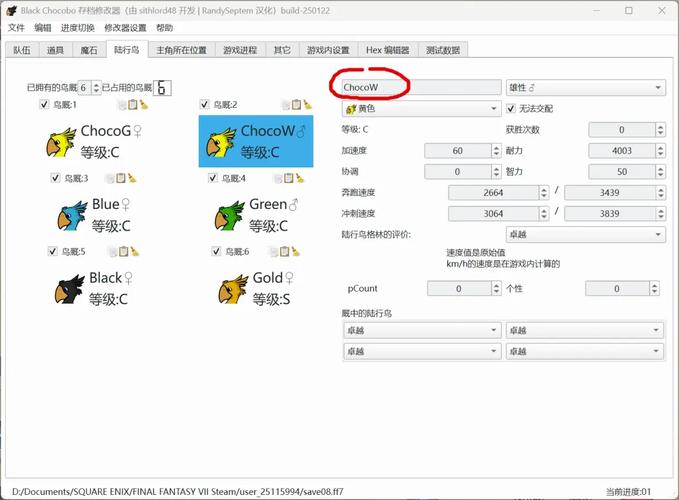Click the 已拥有的鸟厩 stable count spinner
Image resolution: width=679 pixels, height=500 pixels.
point(89,88)
